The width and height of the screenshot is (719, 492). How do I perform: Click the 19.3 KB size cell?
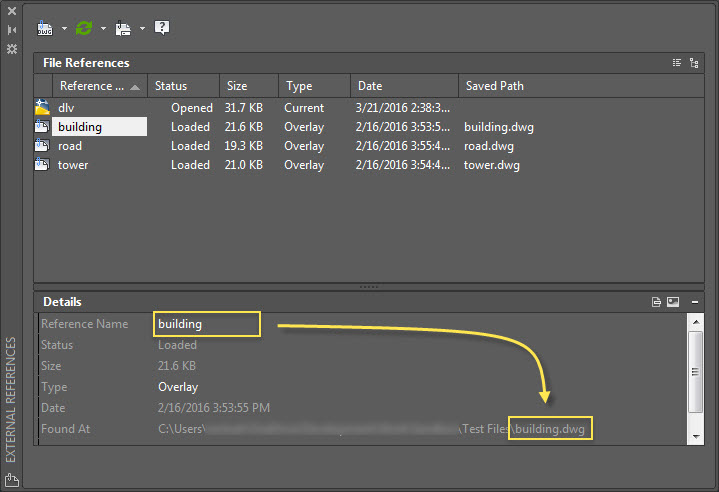pos(243,146)
